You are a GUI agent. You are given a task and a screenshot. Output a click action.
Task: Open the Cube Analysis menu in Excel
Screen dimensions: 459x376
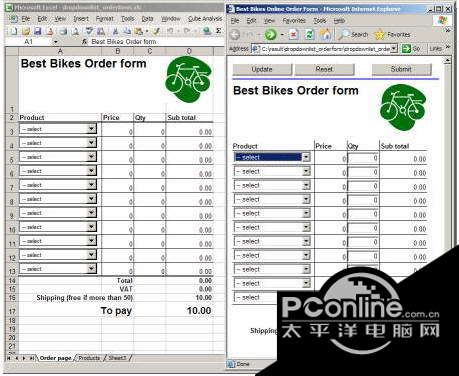pyautogui.click(x=205, y=18)
